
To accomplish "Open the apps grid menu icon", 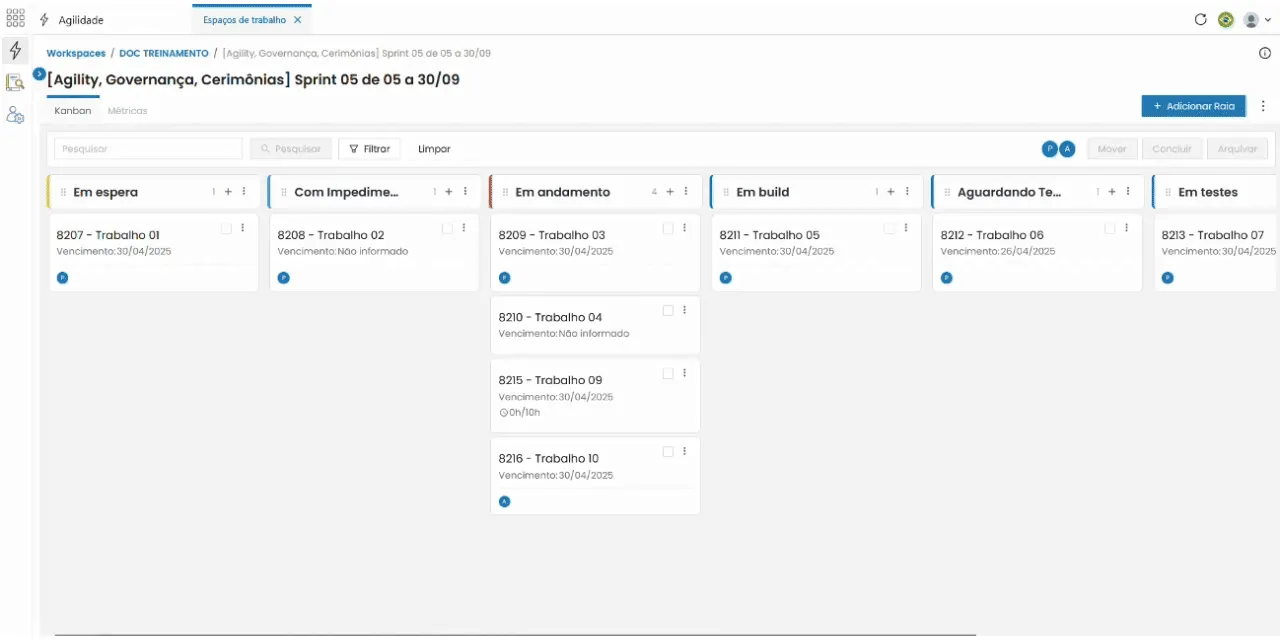I will [x=15, y=19].
